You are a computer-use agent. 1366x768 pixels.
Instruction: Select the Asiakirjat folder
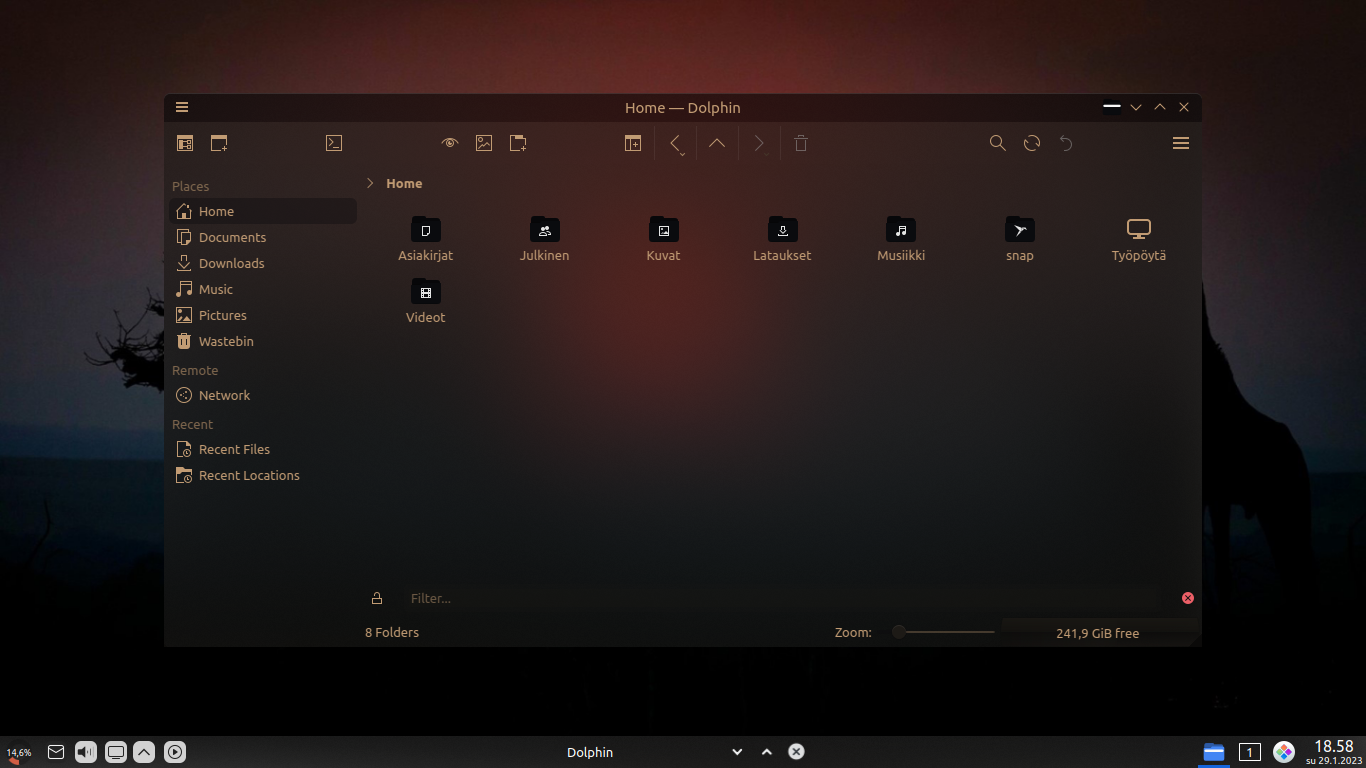point(426,239)
